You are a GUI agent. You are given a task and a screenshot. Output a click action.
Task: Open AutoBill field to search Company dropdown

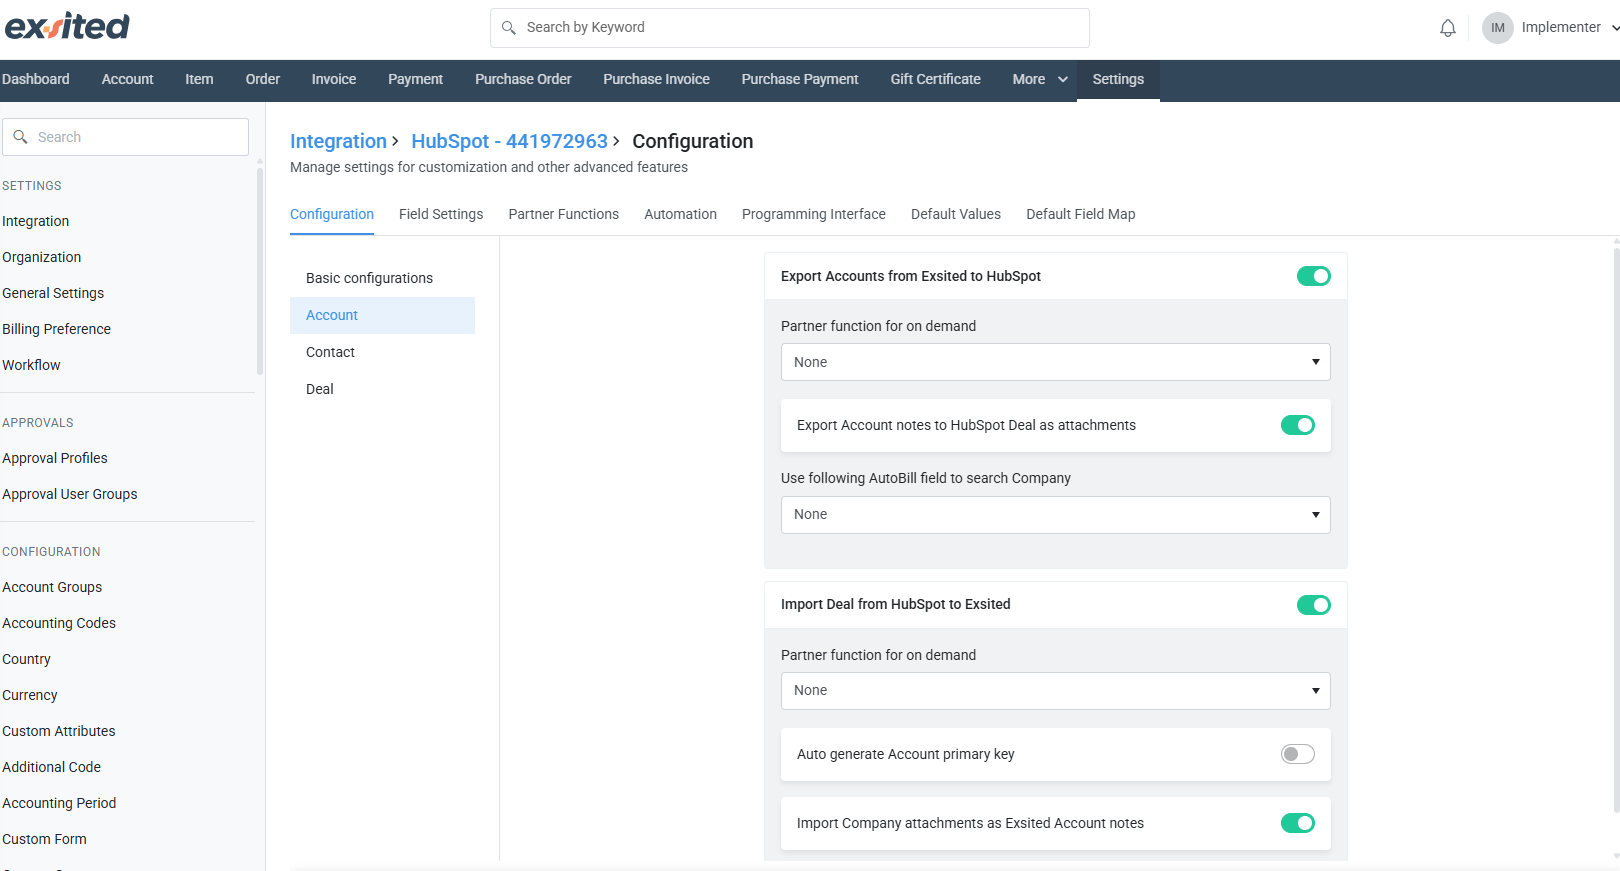click(x=1055, y=515)
